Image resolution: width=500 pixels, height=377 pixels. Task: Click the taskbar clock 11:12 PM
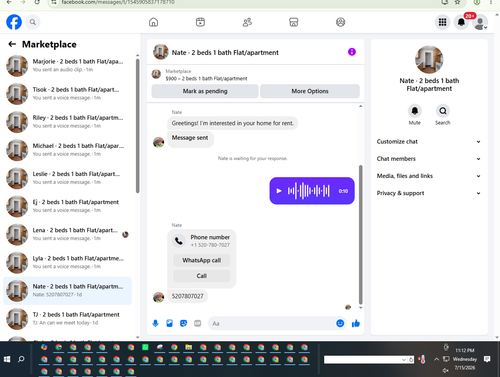[465, 350]
